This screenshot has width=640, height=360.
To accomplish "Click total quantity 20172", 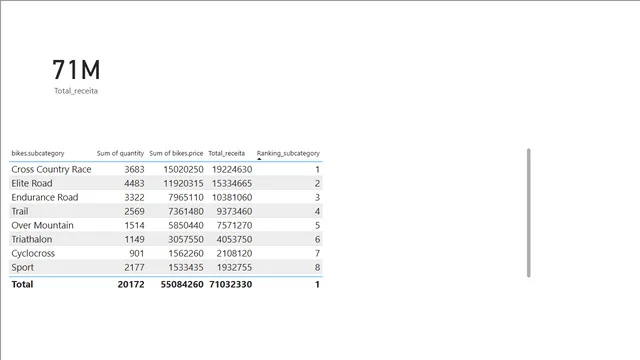I will point(131,284).
